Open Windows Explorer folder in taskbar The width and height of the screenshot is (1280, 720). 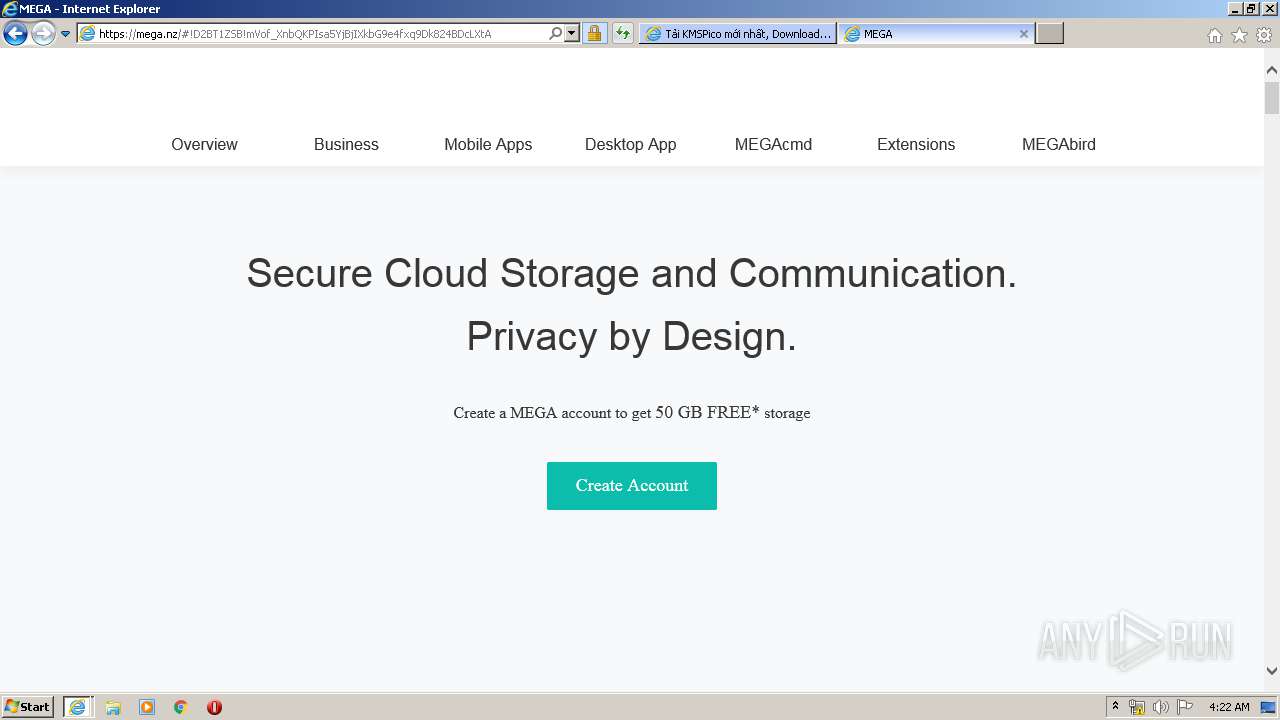tap(113, 707)
